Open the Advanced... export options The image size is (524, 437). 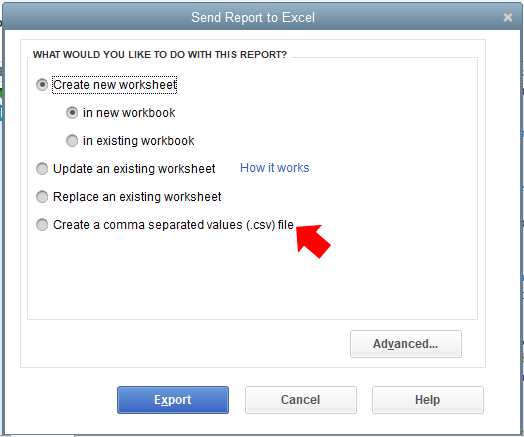coord(406,344)
